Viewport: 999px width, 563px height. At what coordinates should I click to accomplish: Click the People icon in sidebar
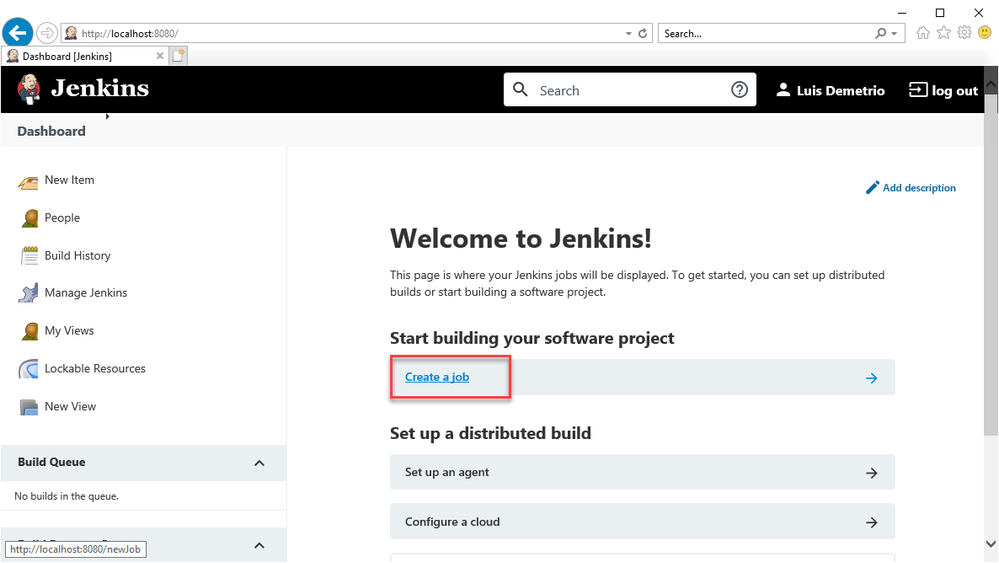[x=29, y=218]
